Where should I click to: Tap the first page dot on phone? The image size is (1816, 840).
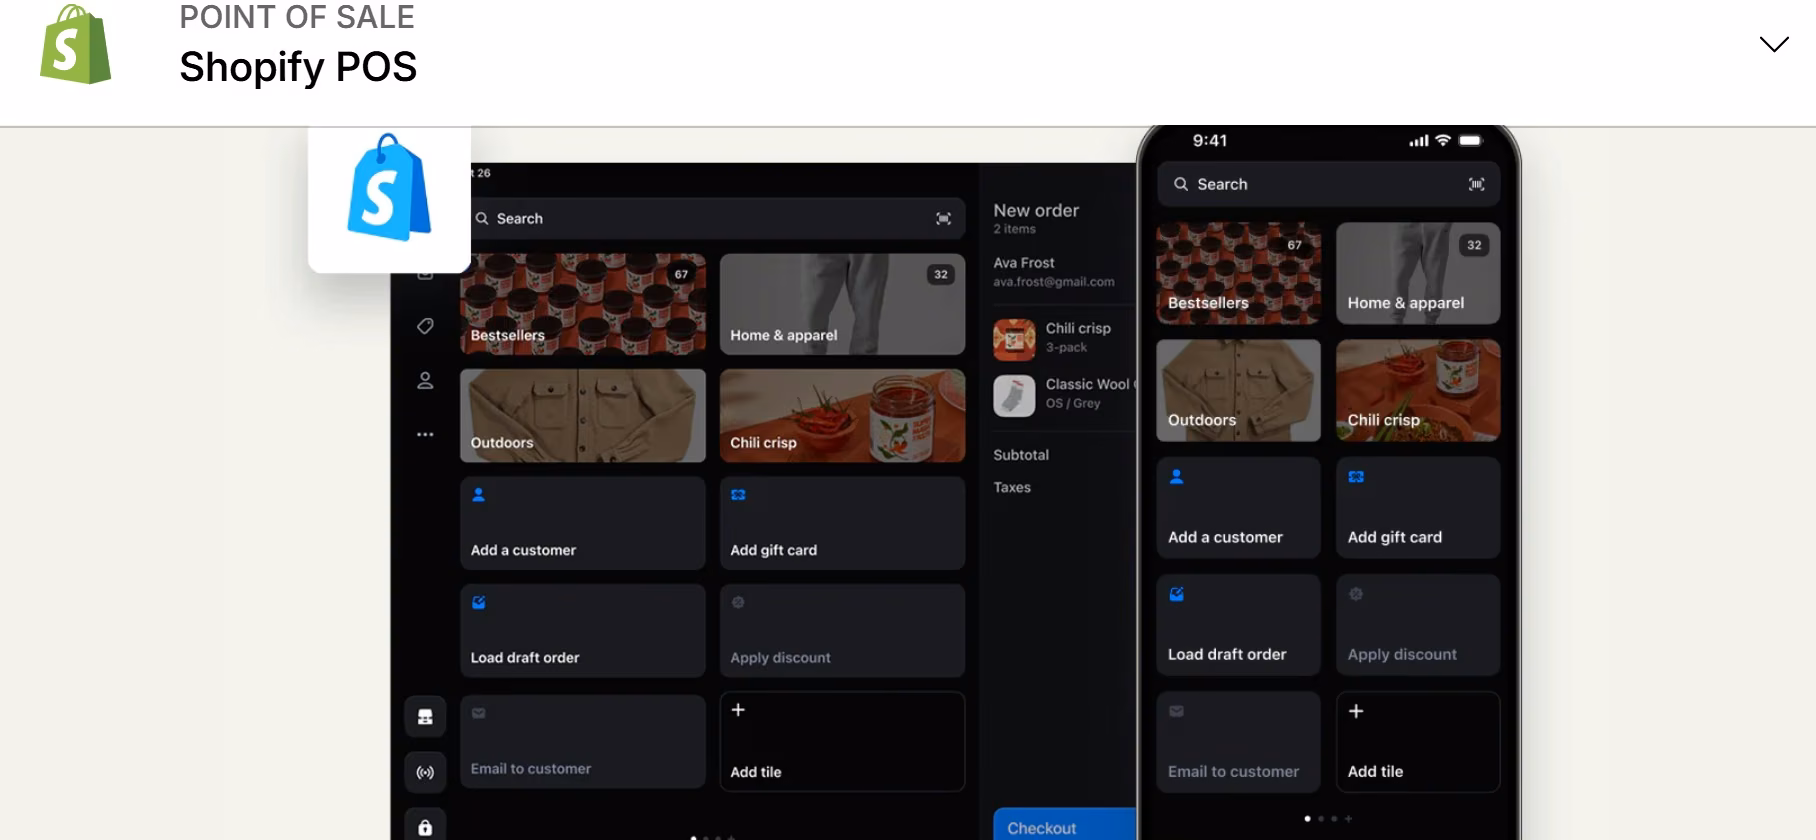point(1307,818)
